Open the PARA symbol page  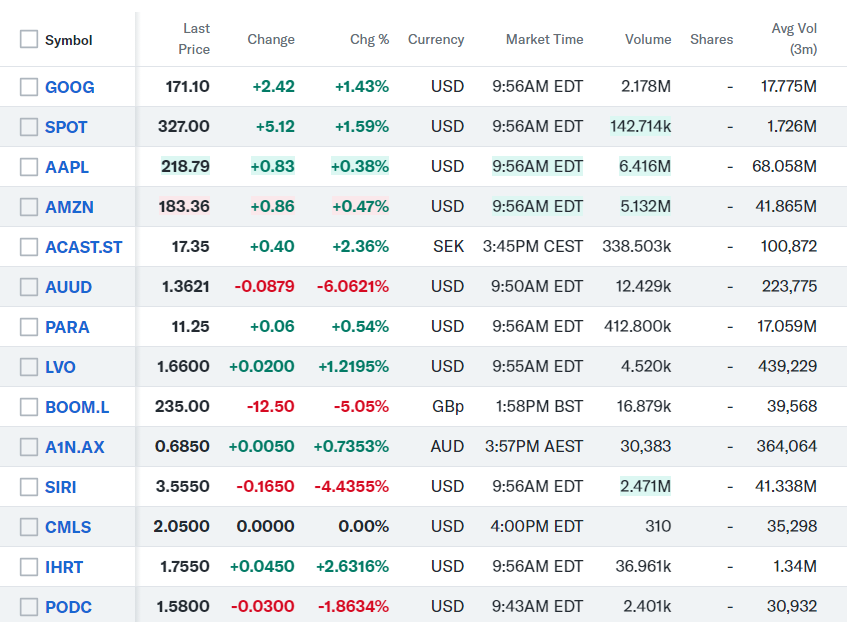point(67,327)
